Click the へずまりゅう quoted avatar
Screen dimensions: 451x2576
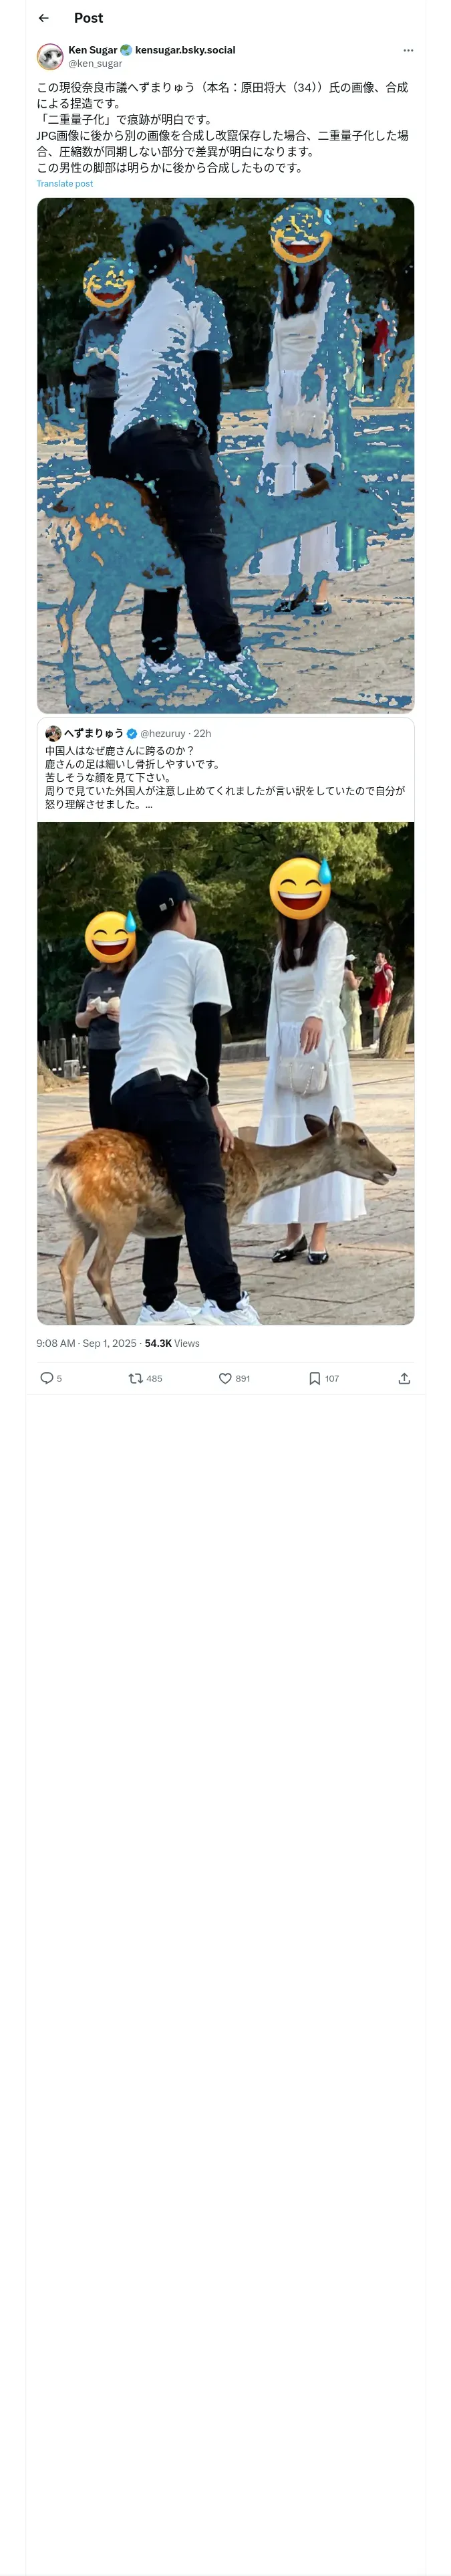[x=53, y=733]
